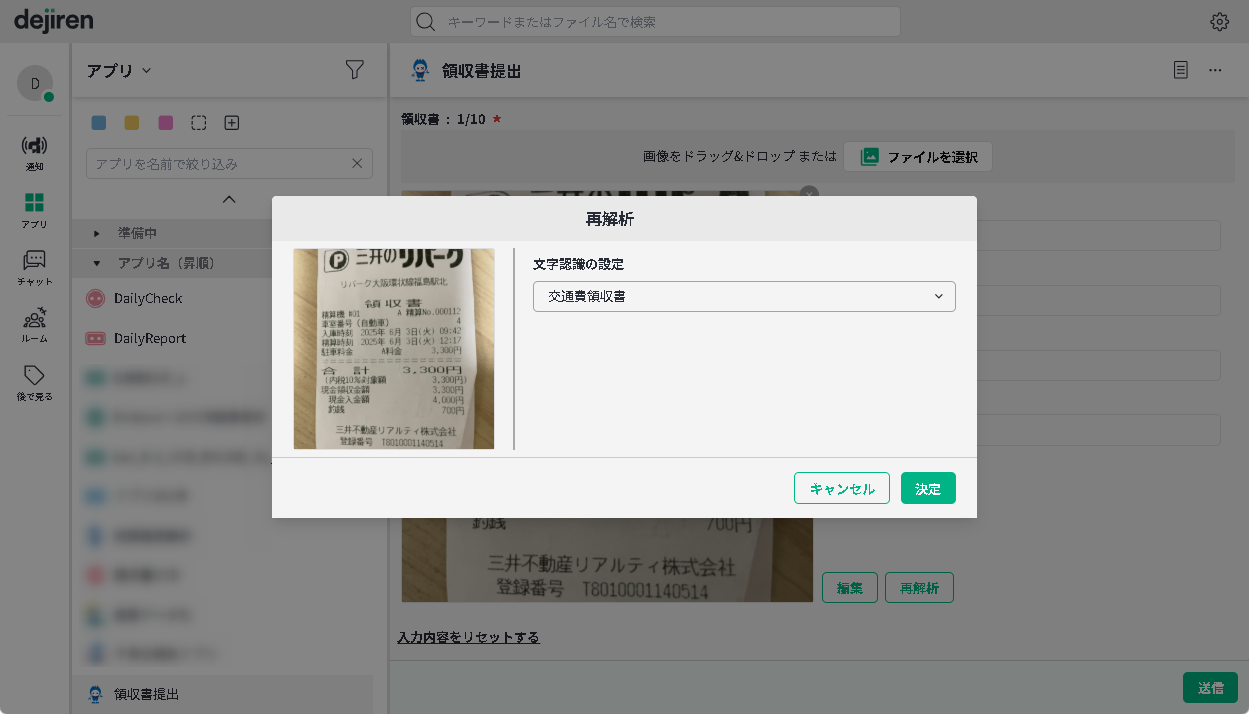Open the チャット chat sidebar icon

pos(34,267)
